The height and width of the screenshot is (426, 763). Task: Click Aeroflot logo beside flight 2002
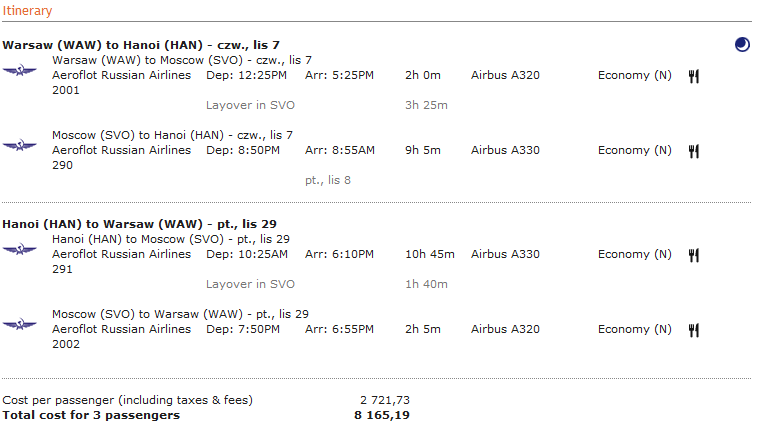(x=19, y=324)
